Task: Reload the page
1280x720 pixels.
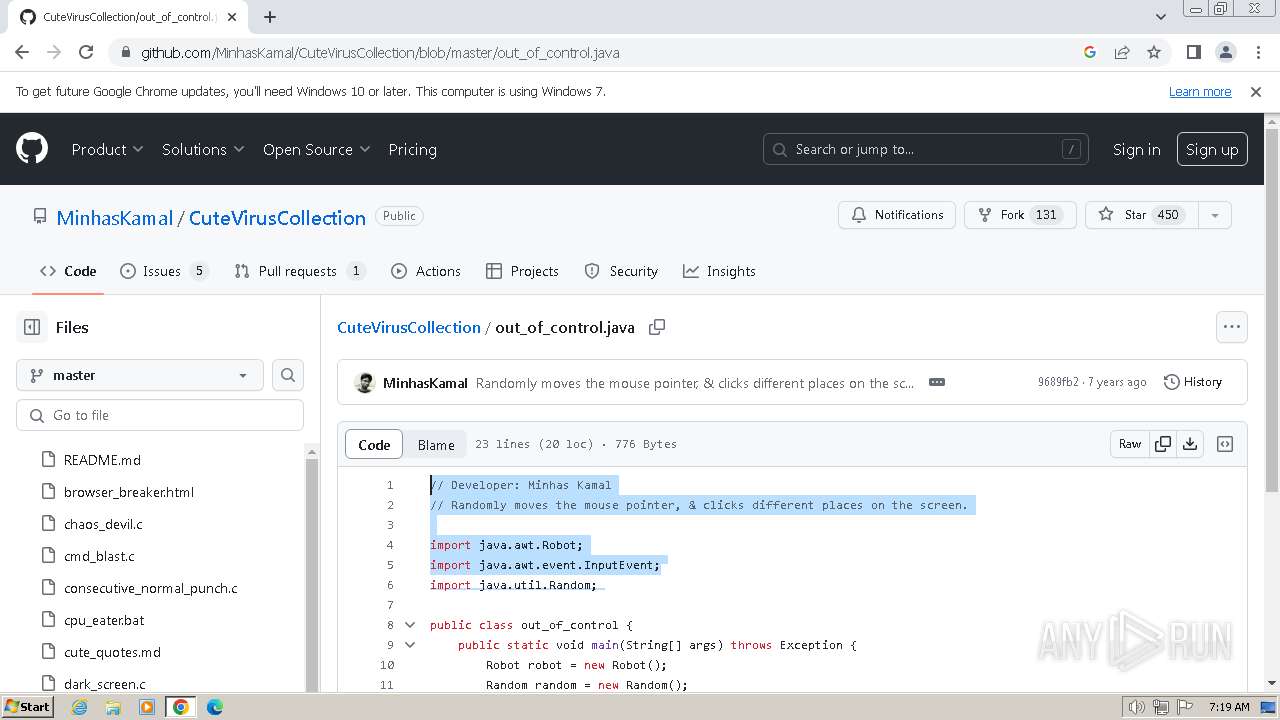Action: pos(86,52)
